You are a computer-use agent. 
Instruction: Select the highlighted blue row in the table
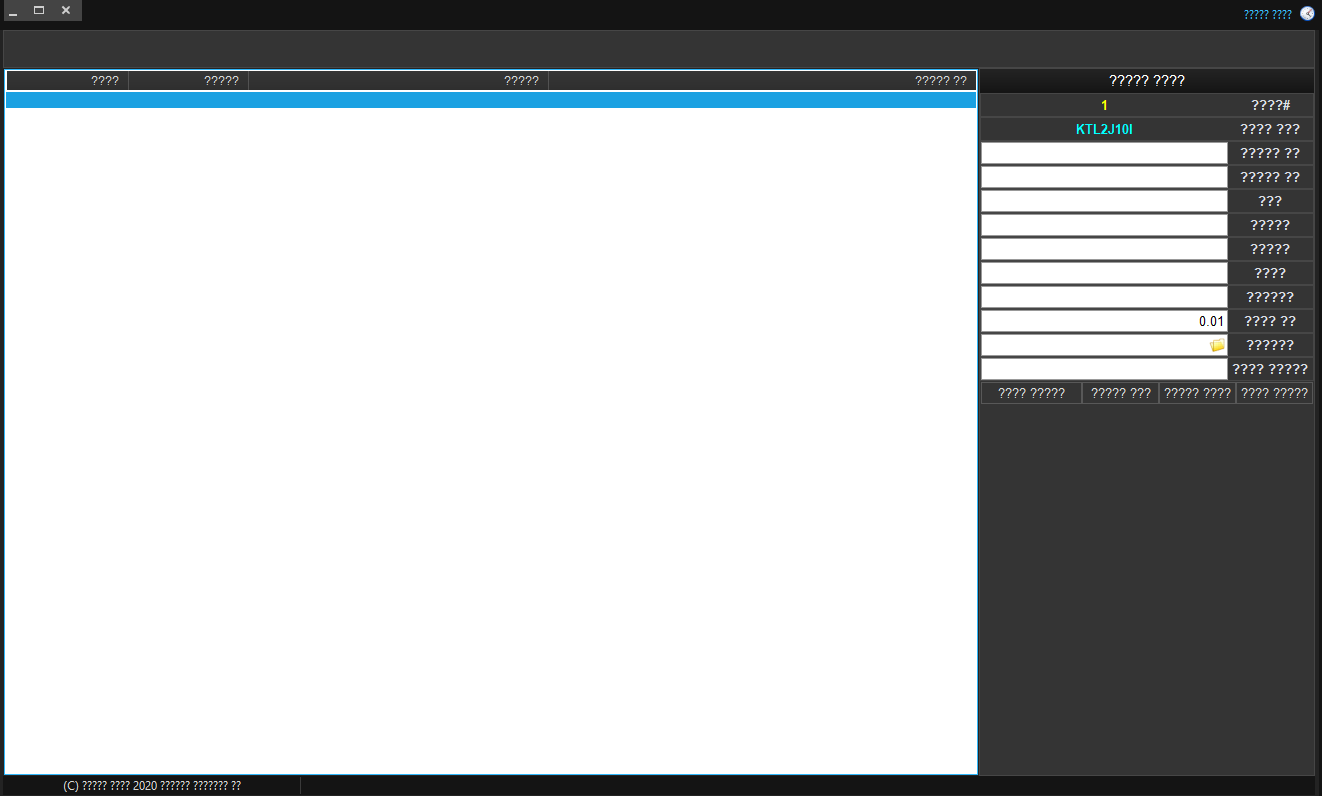[491, 100]
